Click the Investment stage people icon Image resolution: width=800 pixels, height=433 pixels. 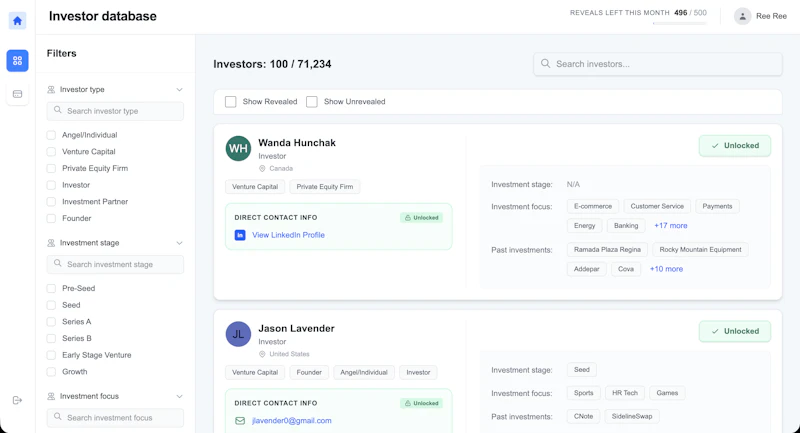51,243
